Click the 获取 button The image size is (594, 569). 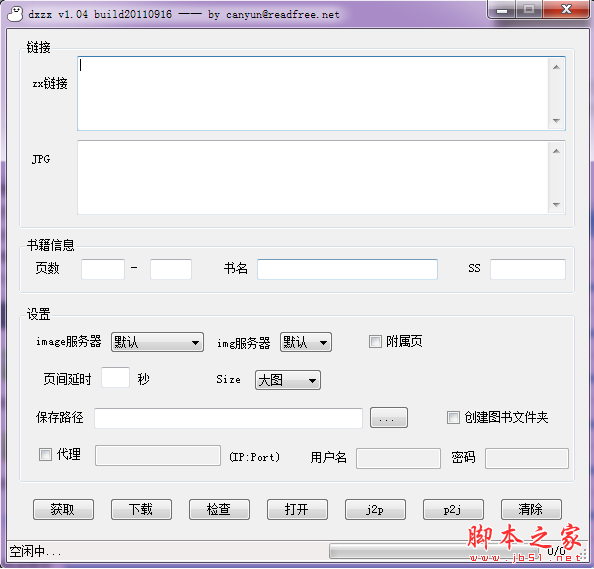(63, 510)
